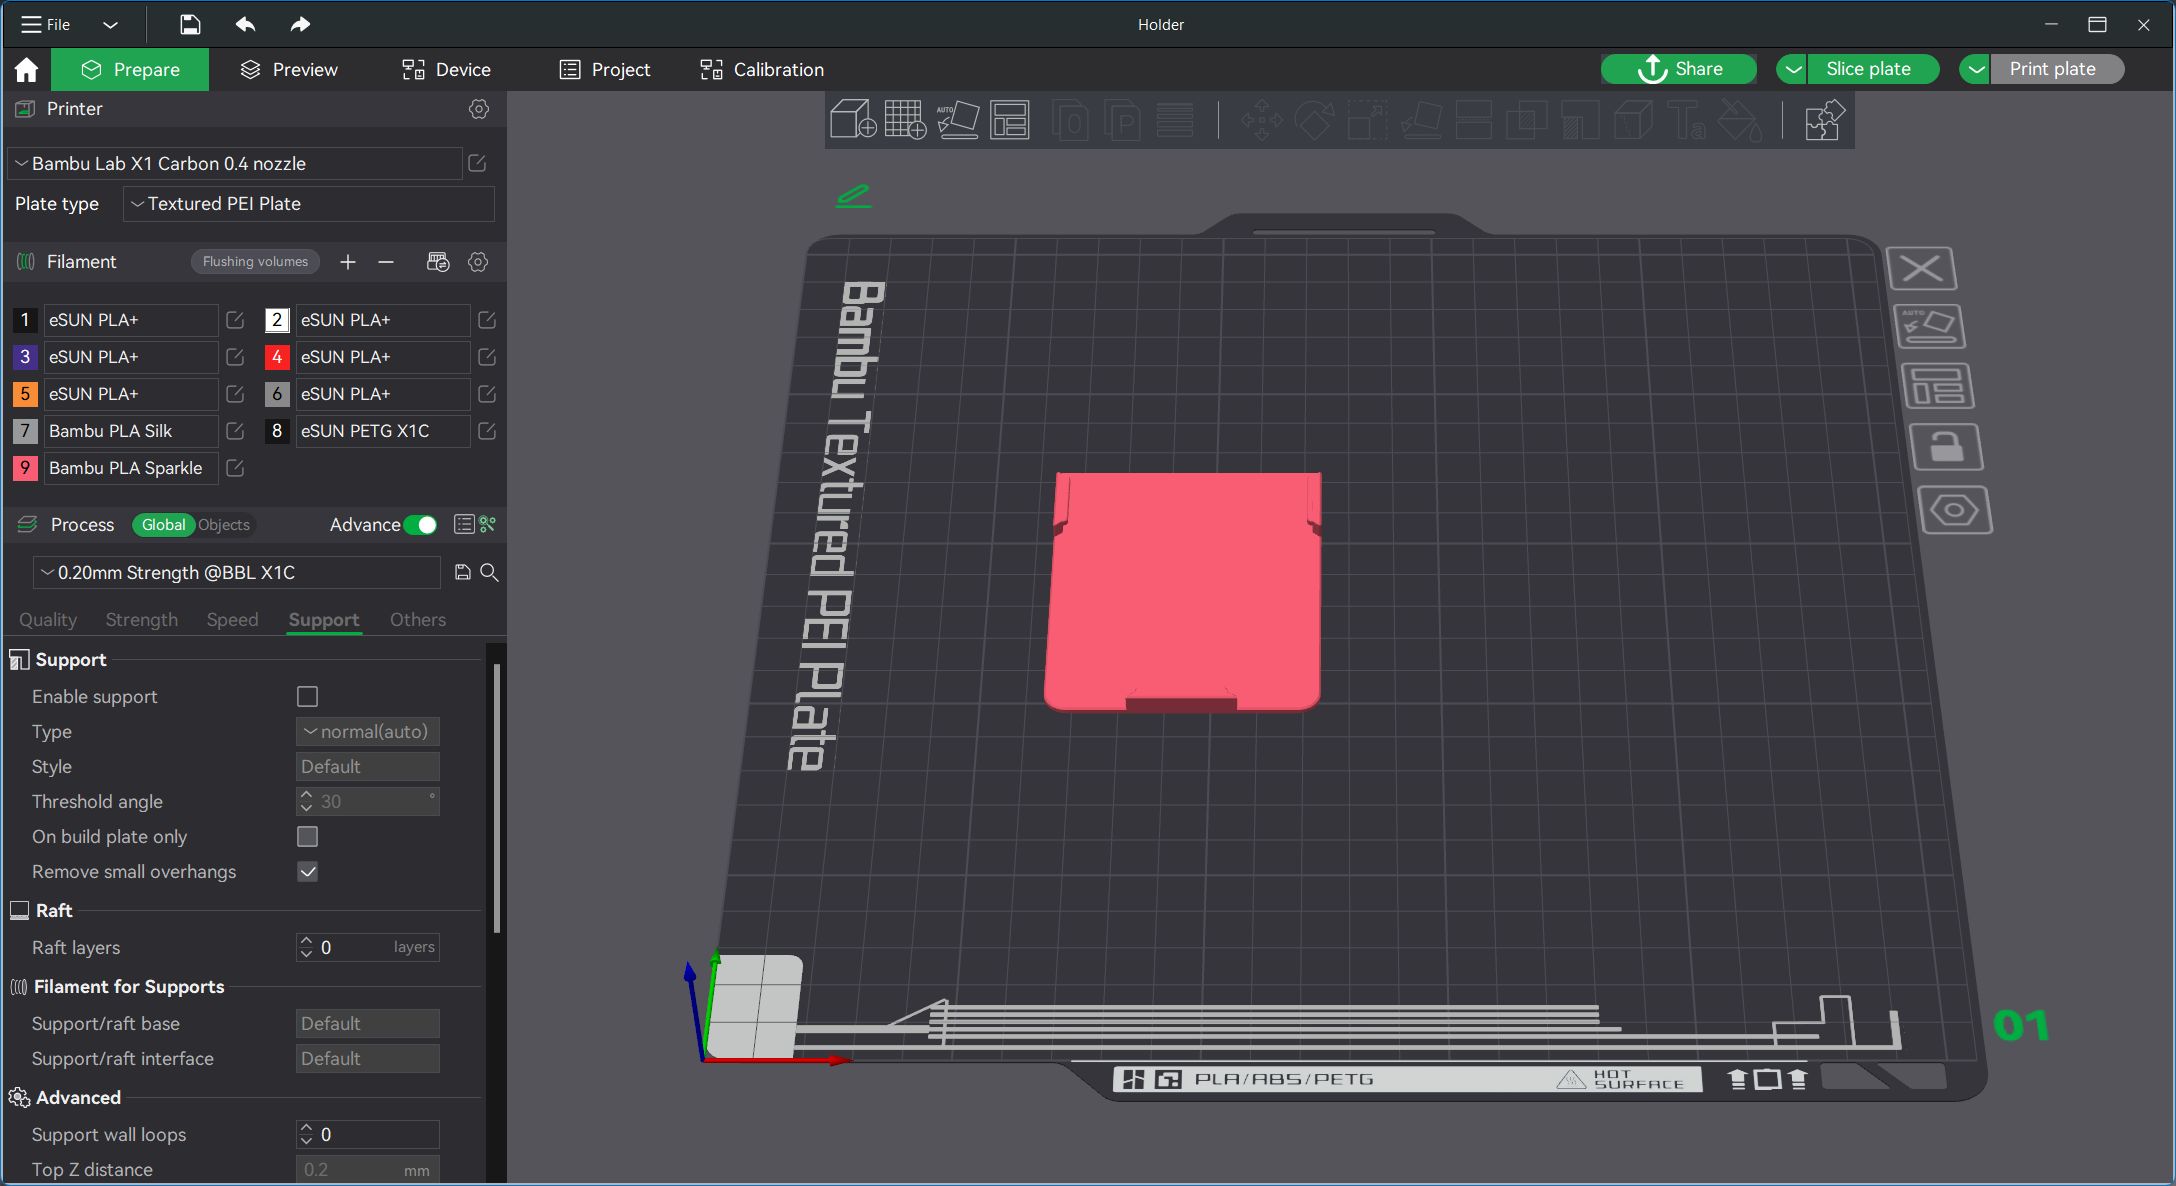Click the Slice plate button
Screen dimensions: 2176x1186
pos(1873,69)
